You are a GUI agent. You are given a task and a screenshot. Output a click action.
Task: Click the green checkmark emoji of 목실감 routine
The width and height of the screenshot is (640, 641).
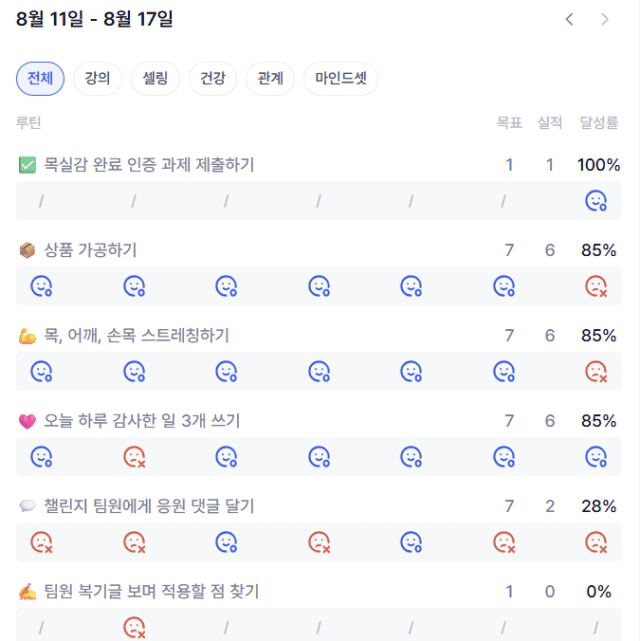point(27,165)
